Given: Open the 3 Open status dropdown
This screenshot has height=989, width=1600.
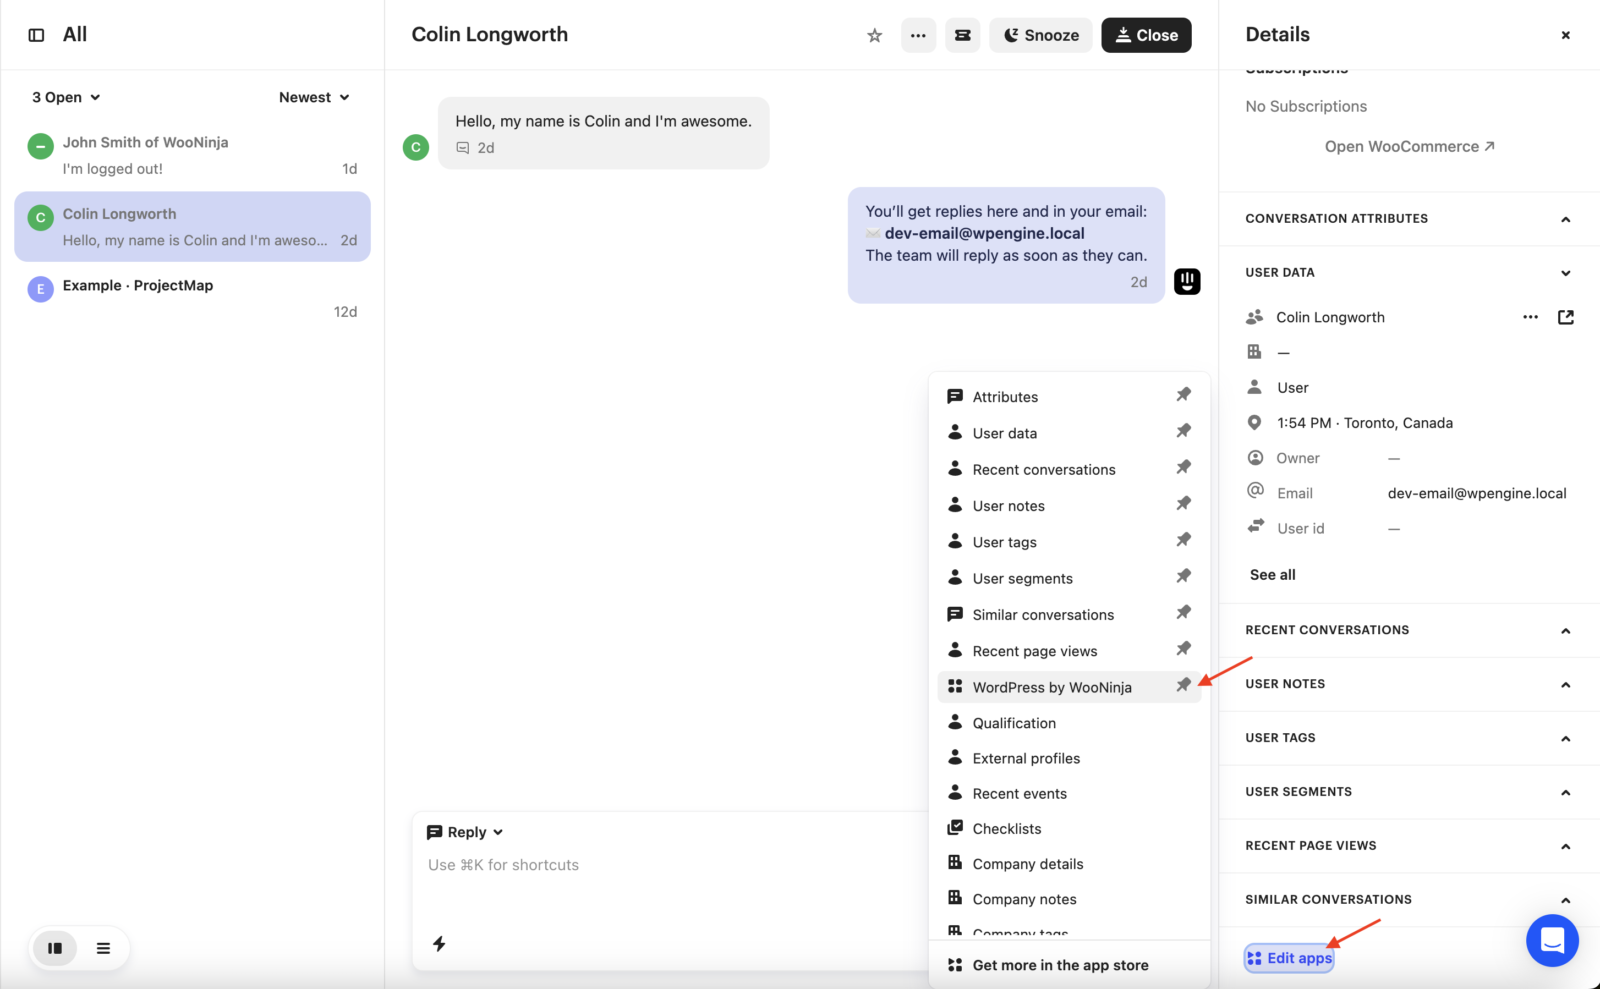Looking at the screenshot, I should [x=66, y=97].
